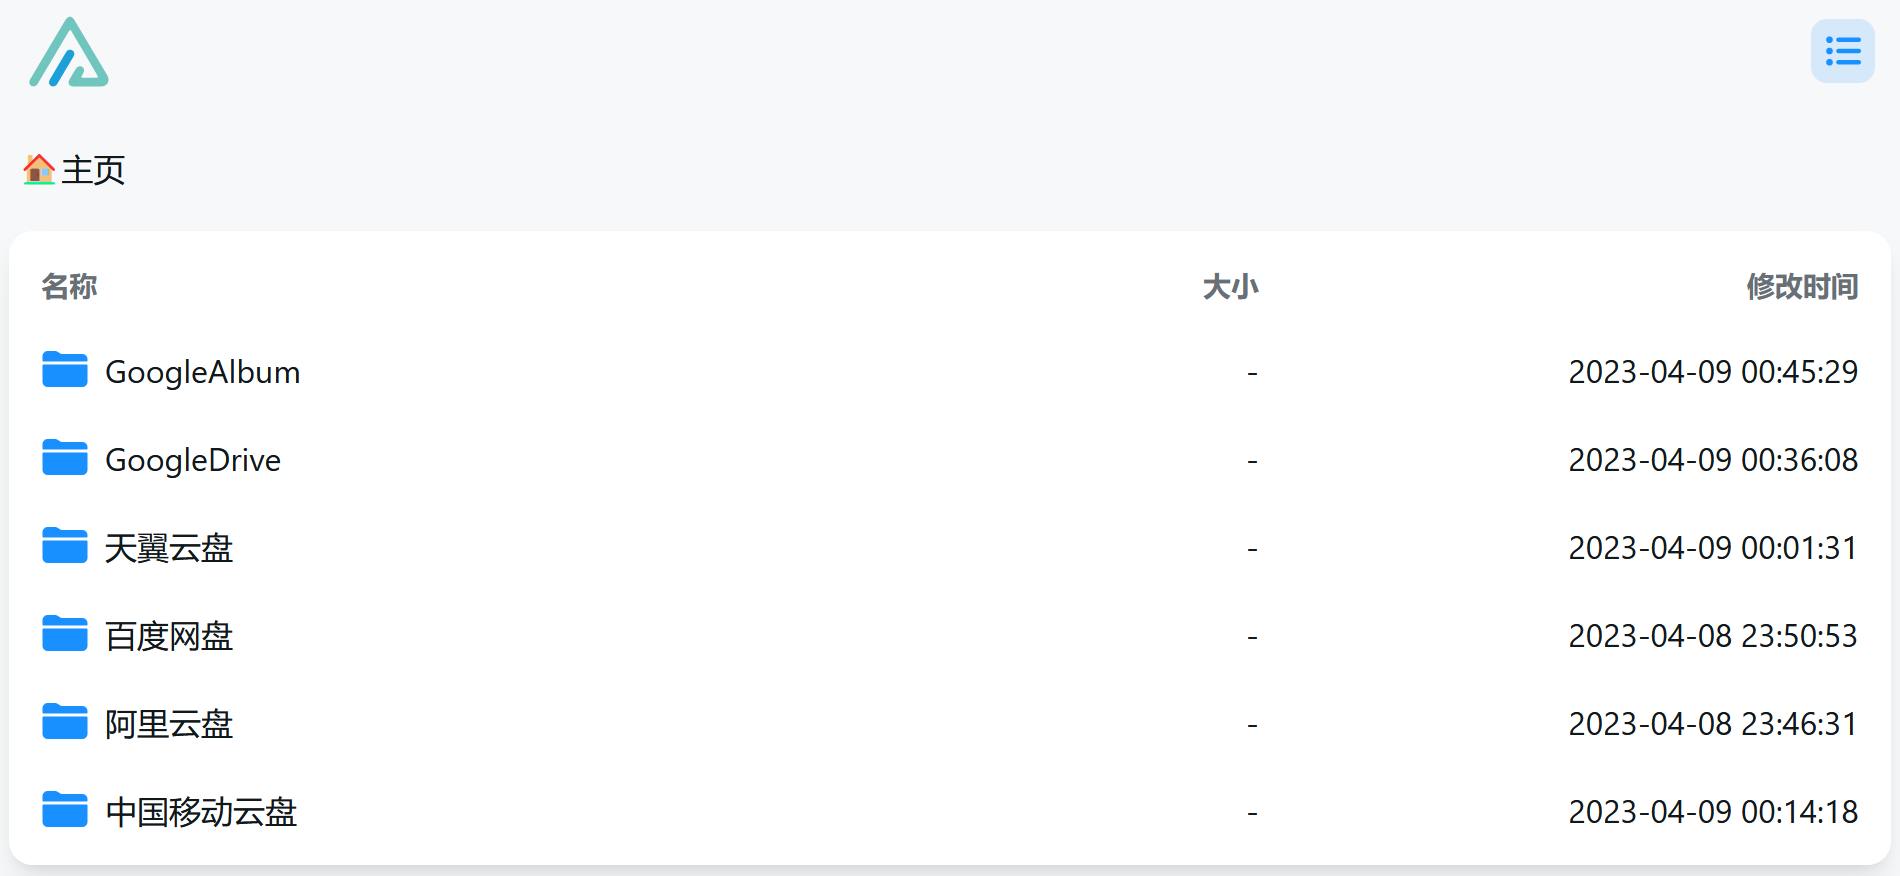The width and height of the screenshot is (1900, 876).
Task: Click the 中国移动云盘 folder icon
Action: tap(65, 810)
